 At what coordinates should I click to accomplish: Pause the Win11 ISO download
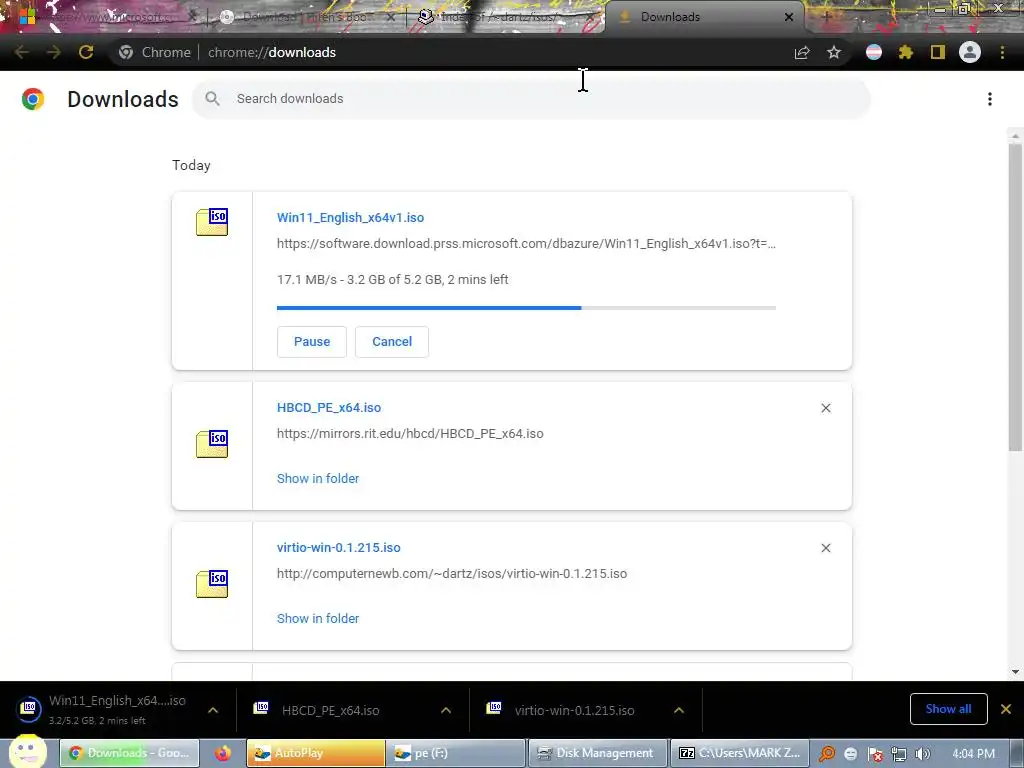point(312,342)
